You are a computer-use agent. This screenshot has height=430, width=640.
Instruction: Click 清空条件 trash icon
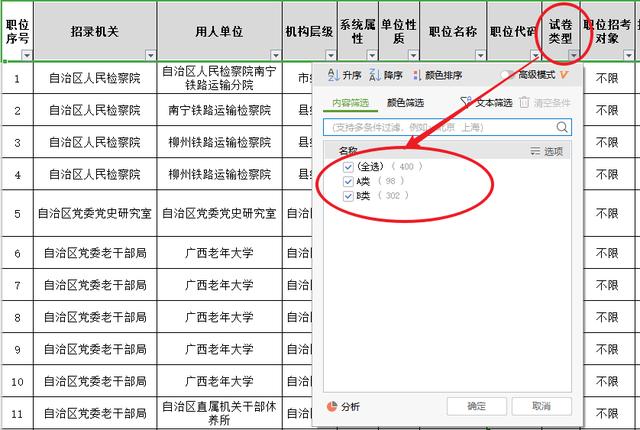click(x=524, y=102)
